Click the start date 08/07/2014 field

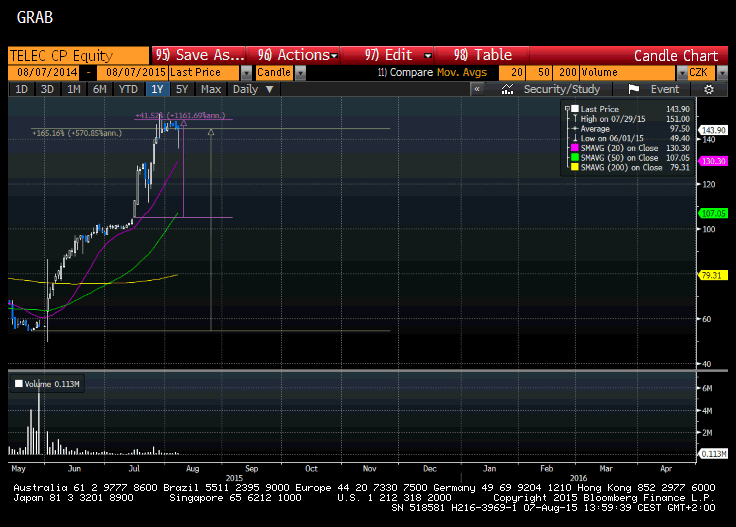coord(44,73)
